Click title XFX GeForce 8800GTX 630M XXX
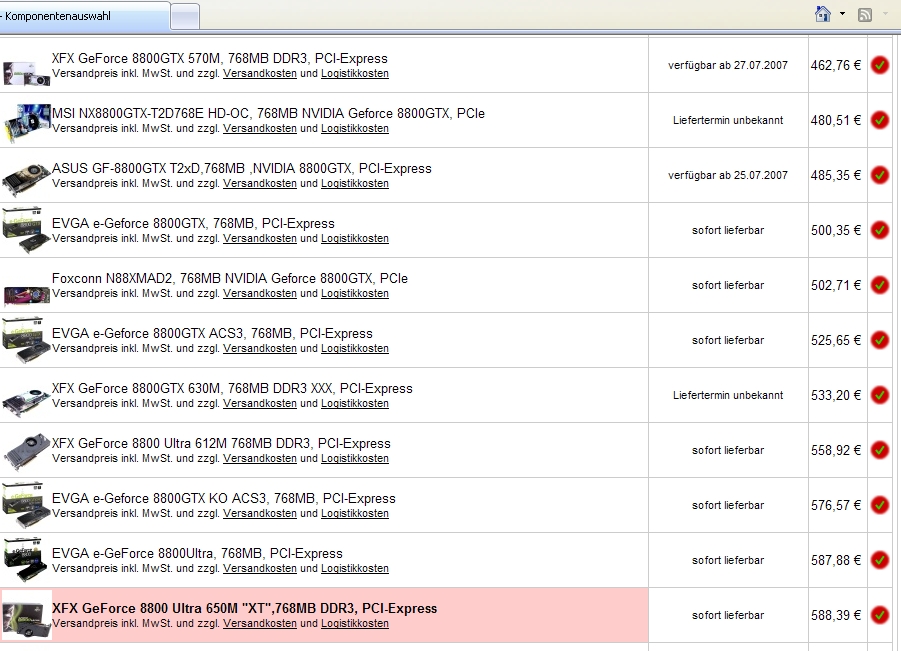 click(232, 389)
